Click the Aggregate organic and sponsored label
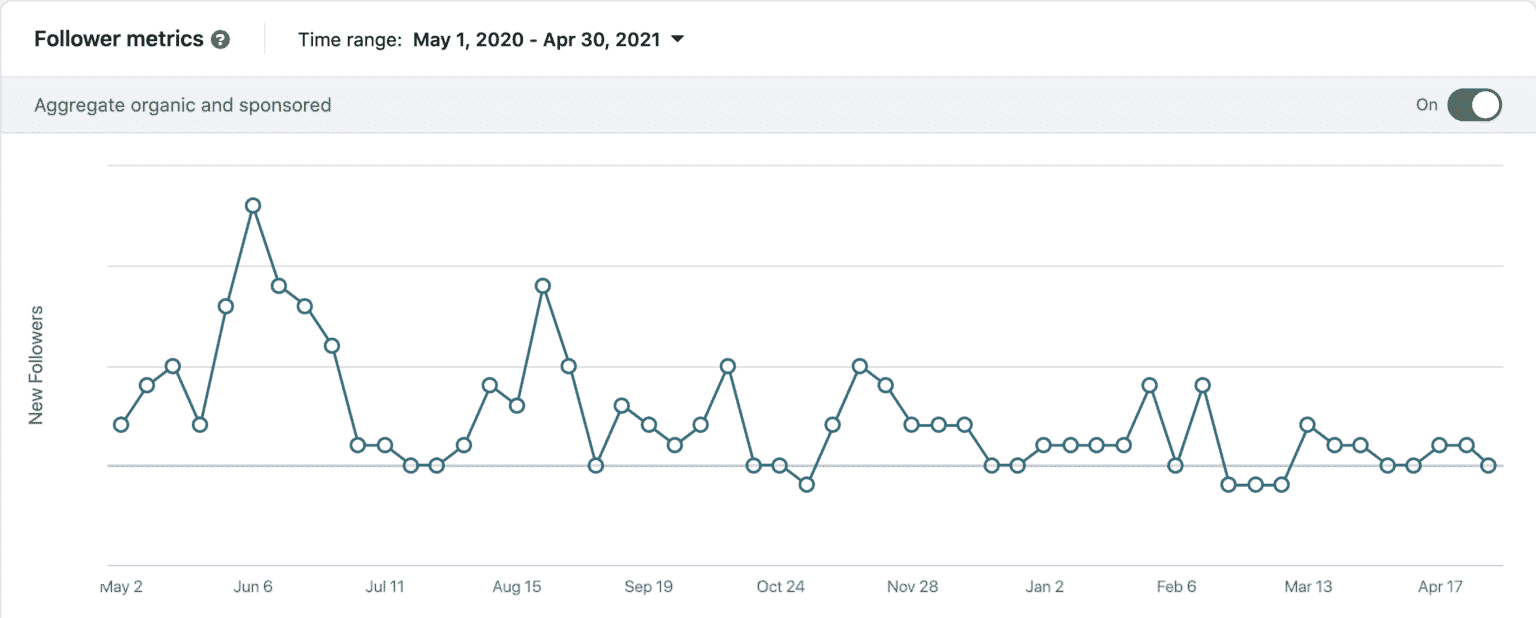The width and height of the screenshot is (1536, 618). click(182, 104)
